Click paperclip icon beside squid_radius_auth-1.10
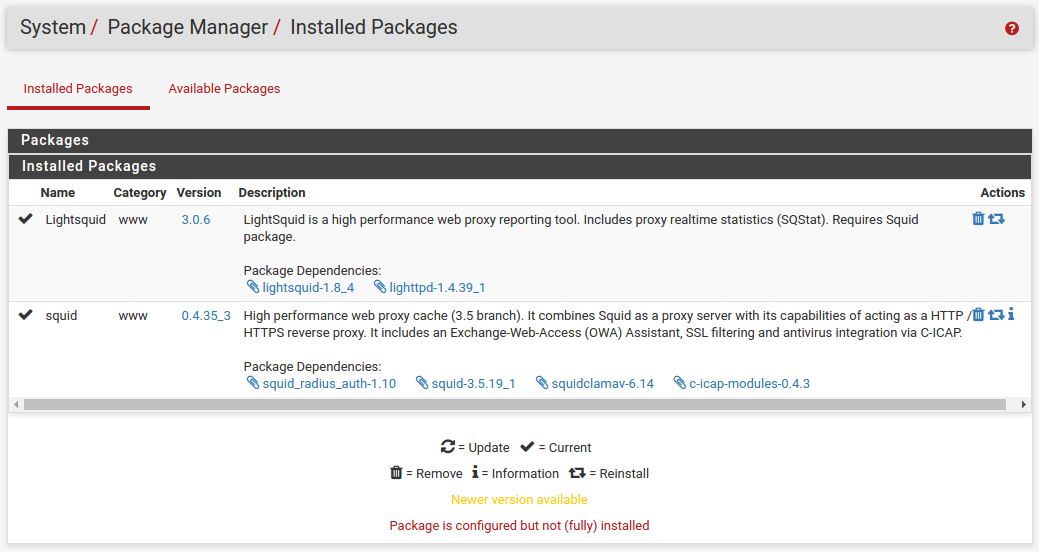 pyautogui.click(x=252, y=383)
